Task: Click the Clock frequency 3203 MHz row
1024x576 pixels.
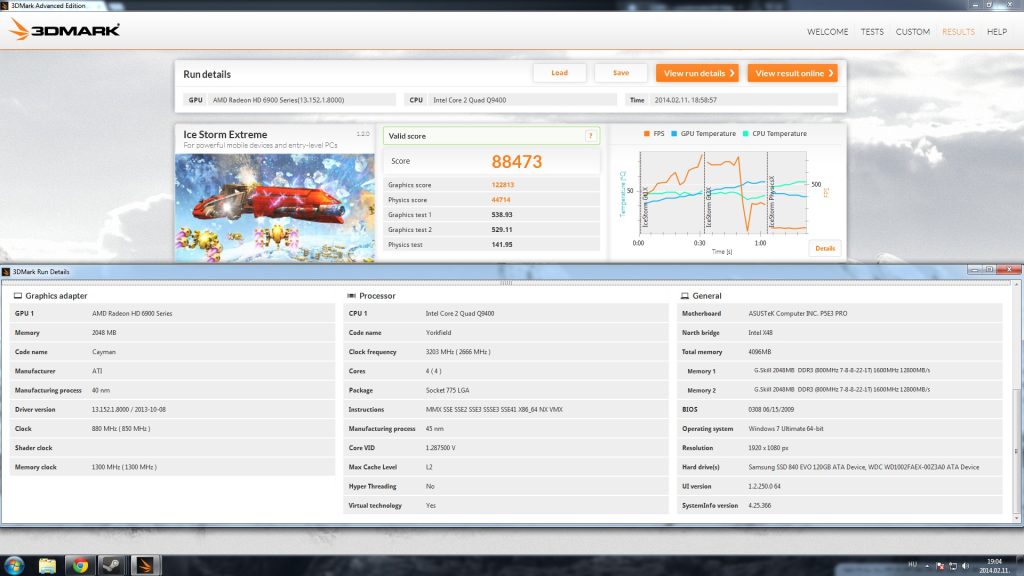Action: [506, 352]
